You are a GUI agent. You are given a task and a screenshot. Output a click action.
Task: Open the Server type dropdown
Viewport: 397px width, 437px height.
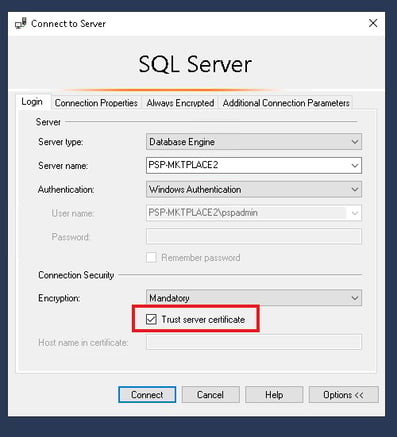(254, 142)
